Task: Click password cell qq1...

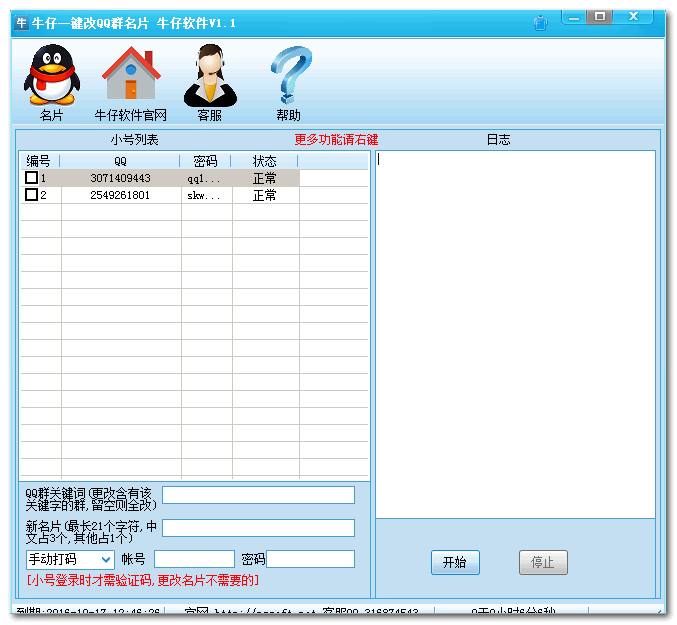Action: (x=203, y=178)
